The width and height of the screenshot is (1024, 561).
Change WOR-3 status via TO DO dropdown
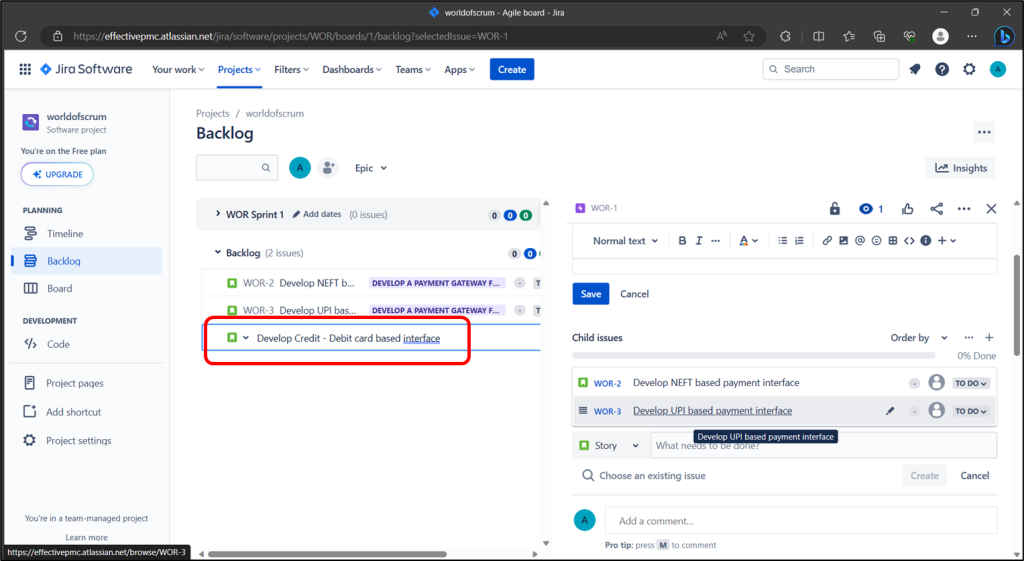[970, 411]
